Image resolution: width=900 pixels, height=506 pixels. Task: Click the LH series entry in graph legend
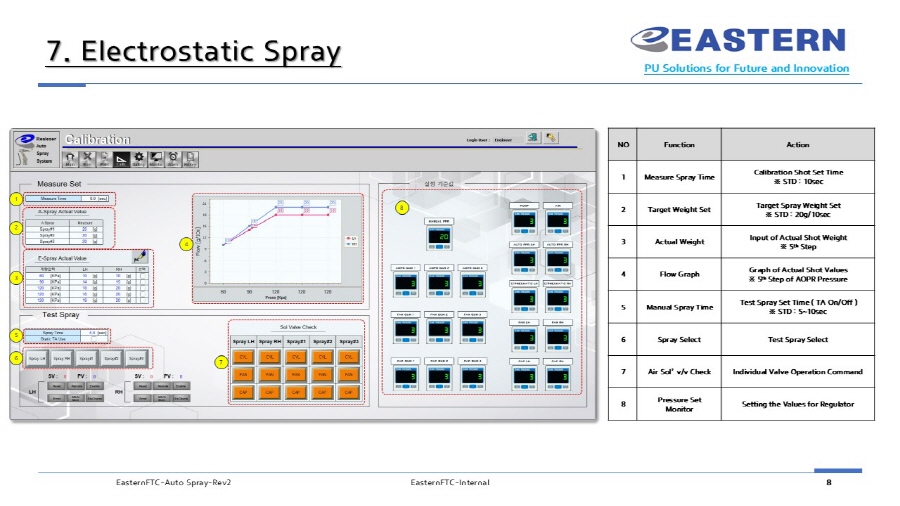[x=351, y=238]
